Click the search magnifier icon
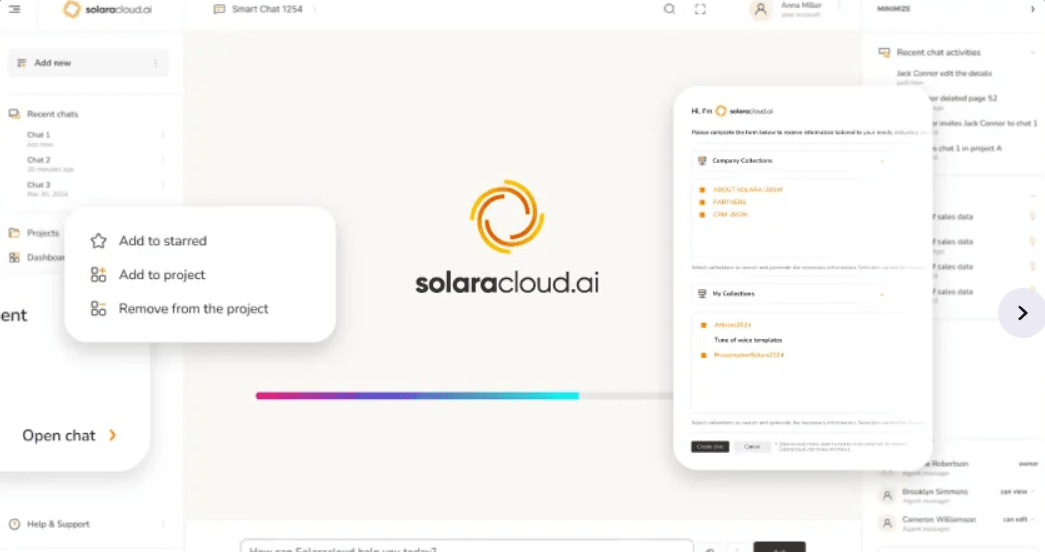 click(669, 9)
